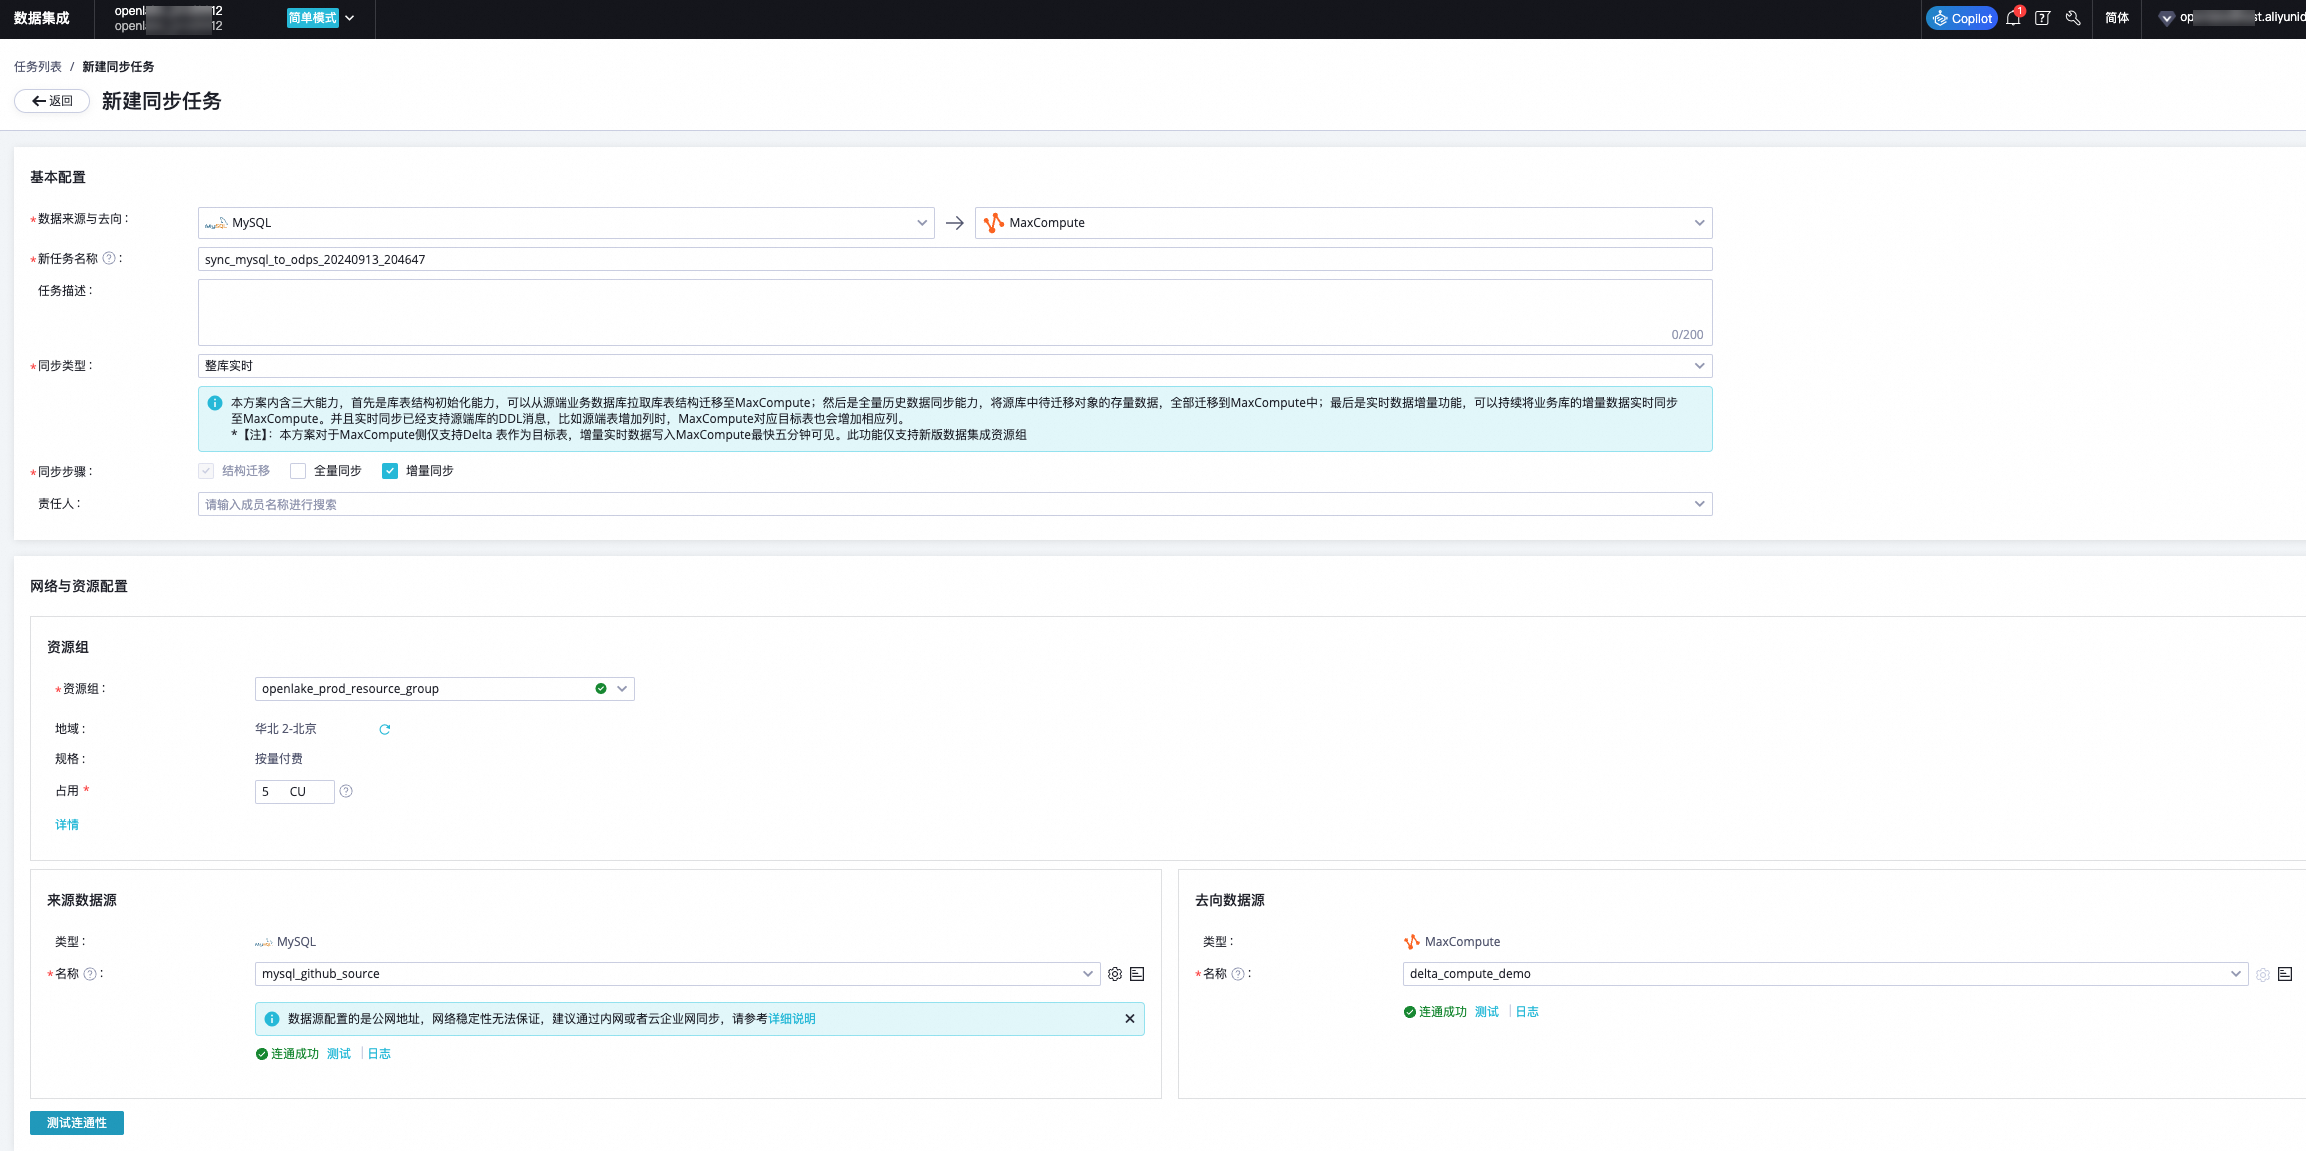Click source 连通成功 status icon
The image size is (2306, 1151).
(x=262, y=1054)
